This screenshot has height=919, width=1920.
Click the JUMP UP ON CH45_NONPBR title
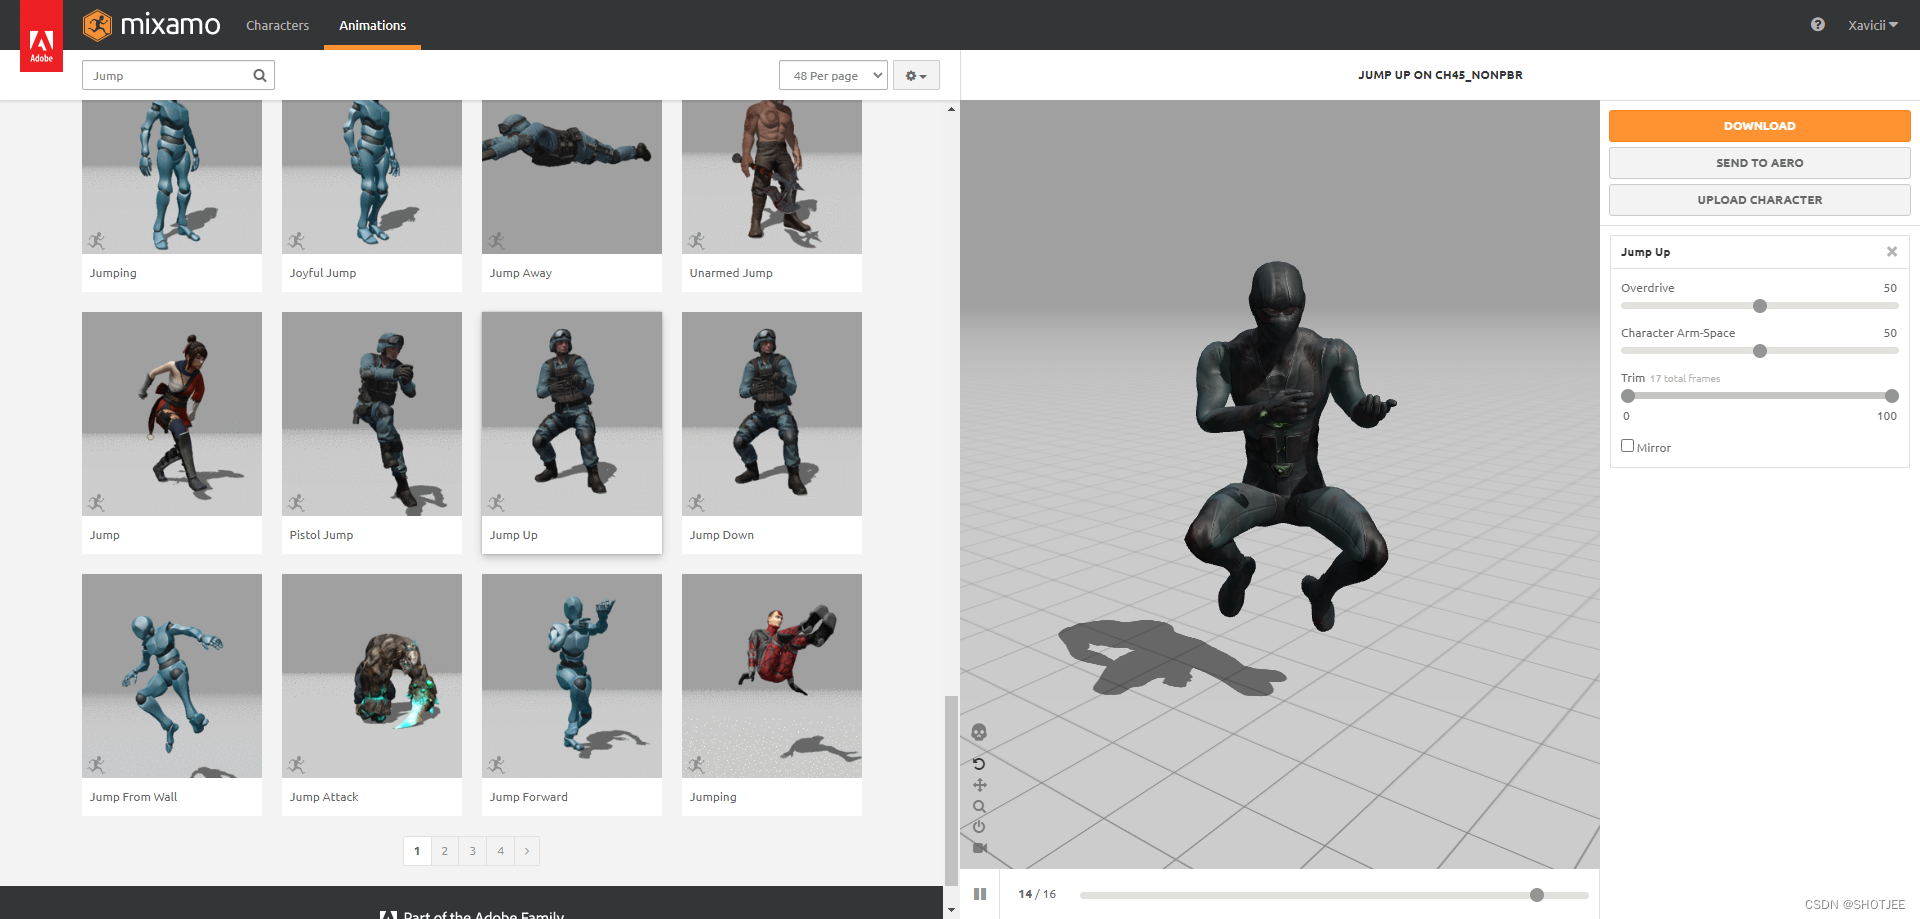pos(1440,75)
